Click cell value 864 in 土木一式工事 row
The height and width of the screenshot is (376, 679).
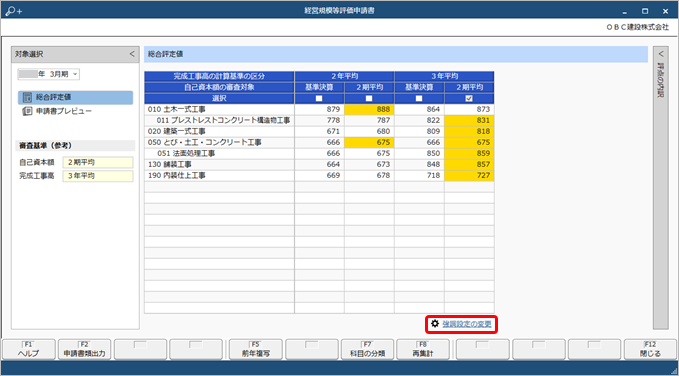point(419,109)
